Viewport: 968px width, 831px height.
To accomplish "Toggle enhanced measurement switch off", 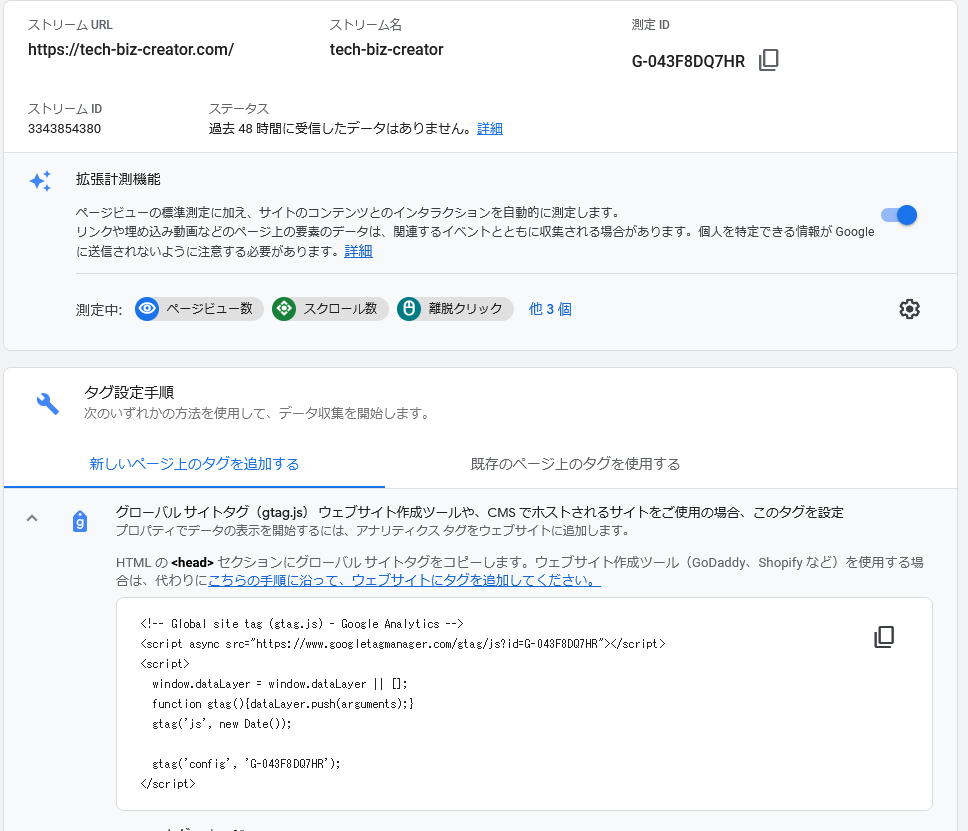I will 898,215.
